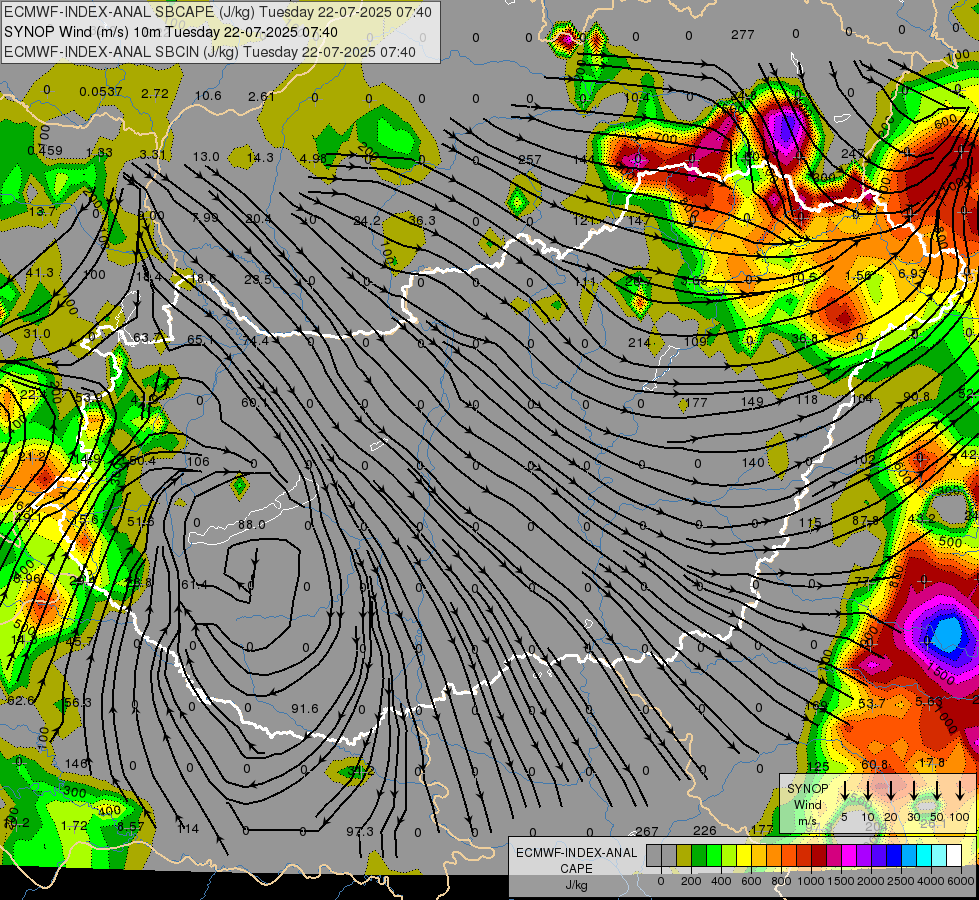Screen dimensions: 979x900
Task: Select the 2000 legend tick label
Action: pyautogui.click(x=871, y=881)
